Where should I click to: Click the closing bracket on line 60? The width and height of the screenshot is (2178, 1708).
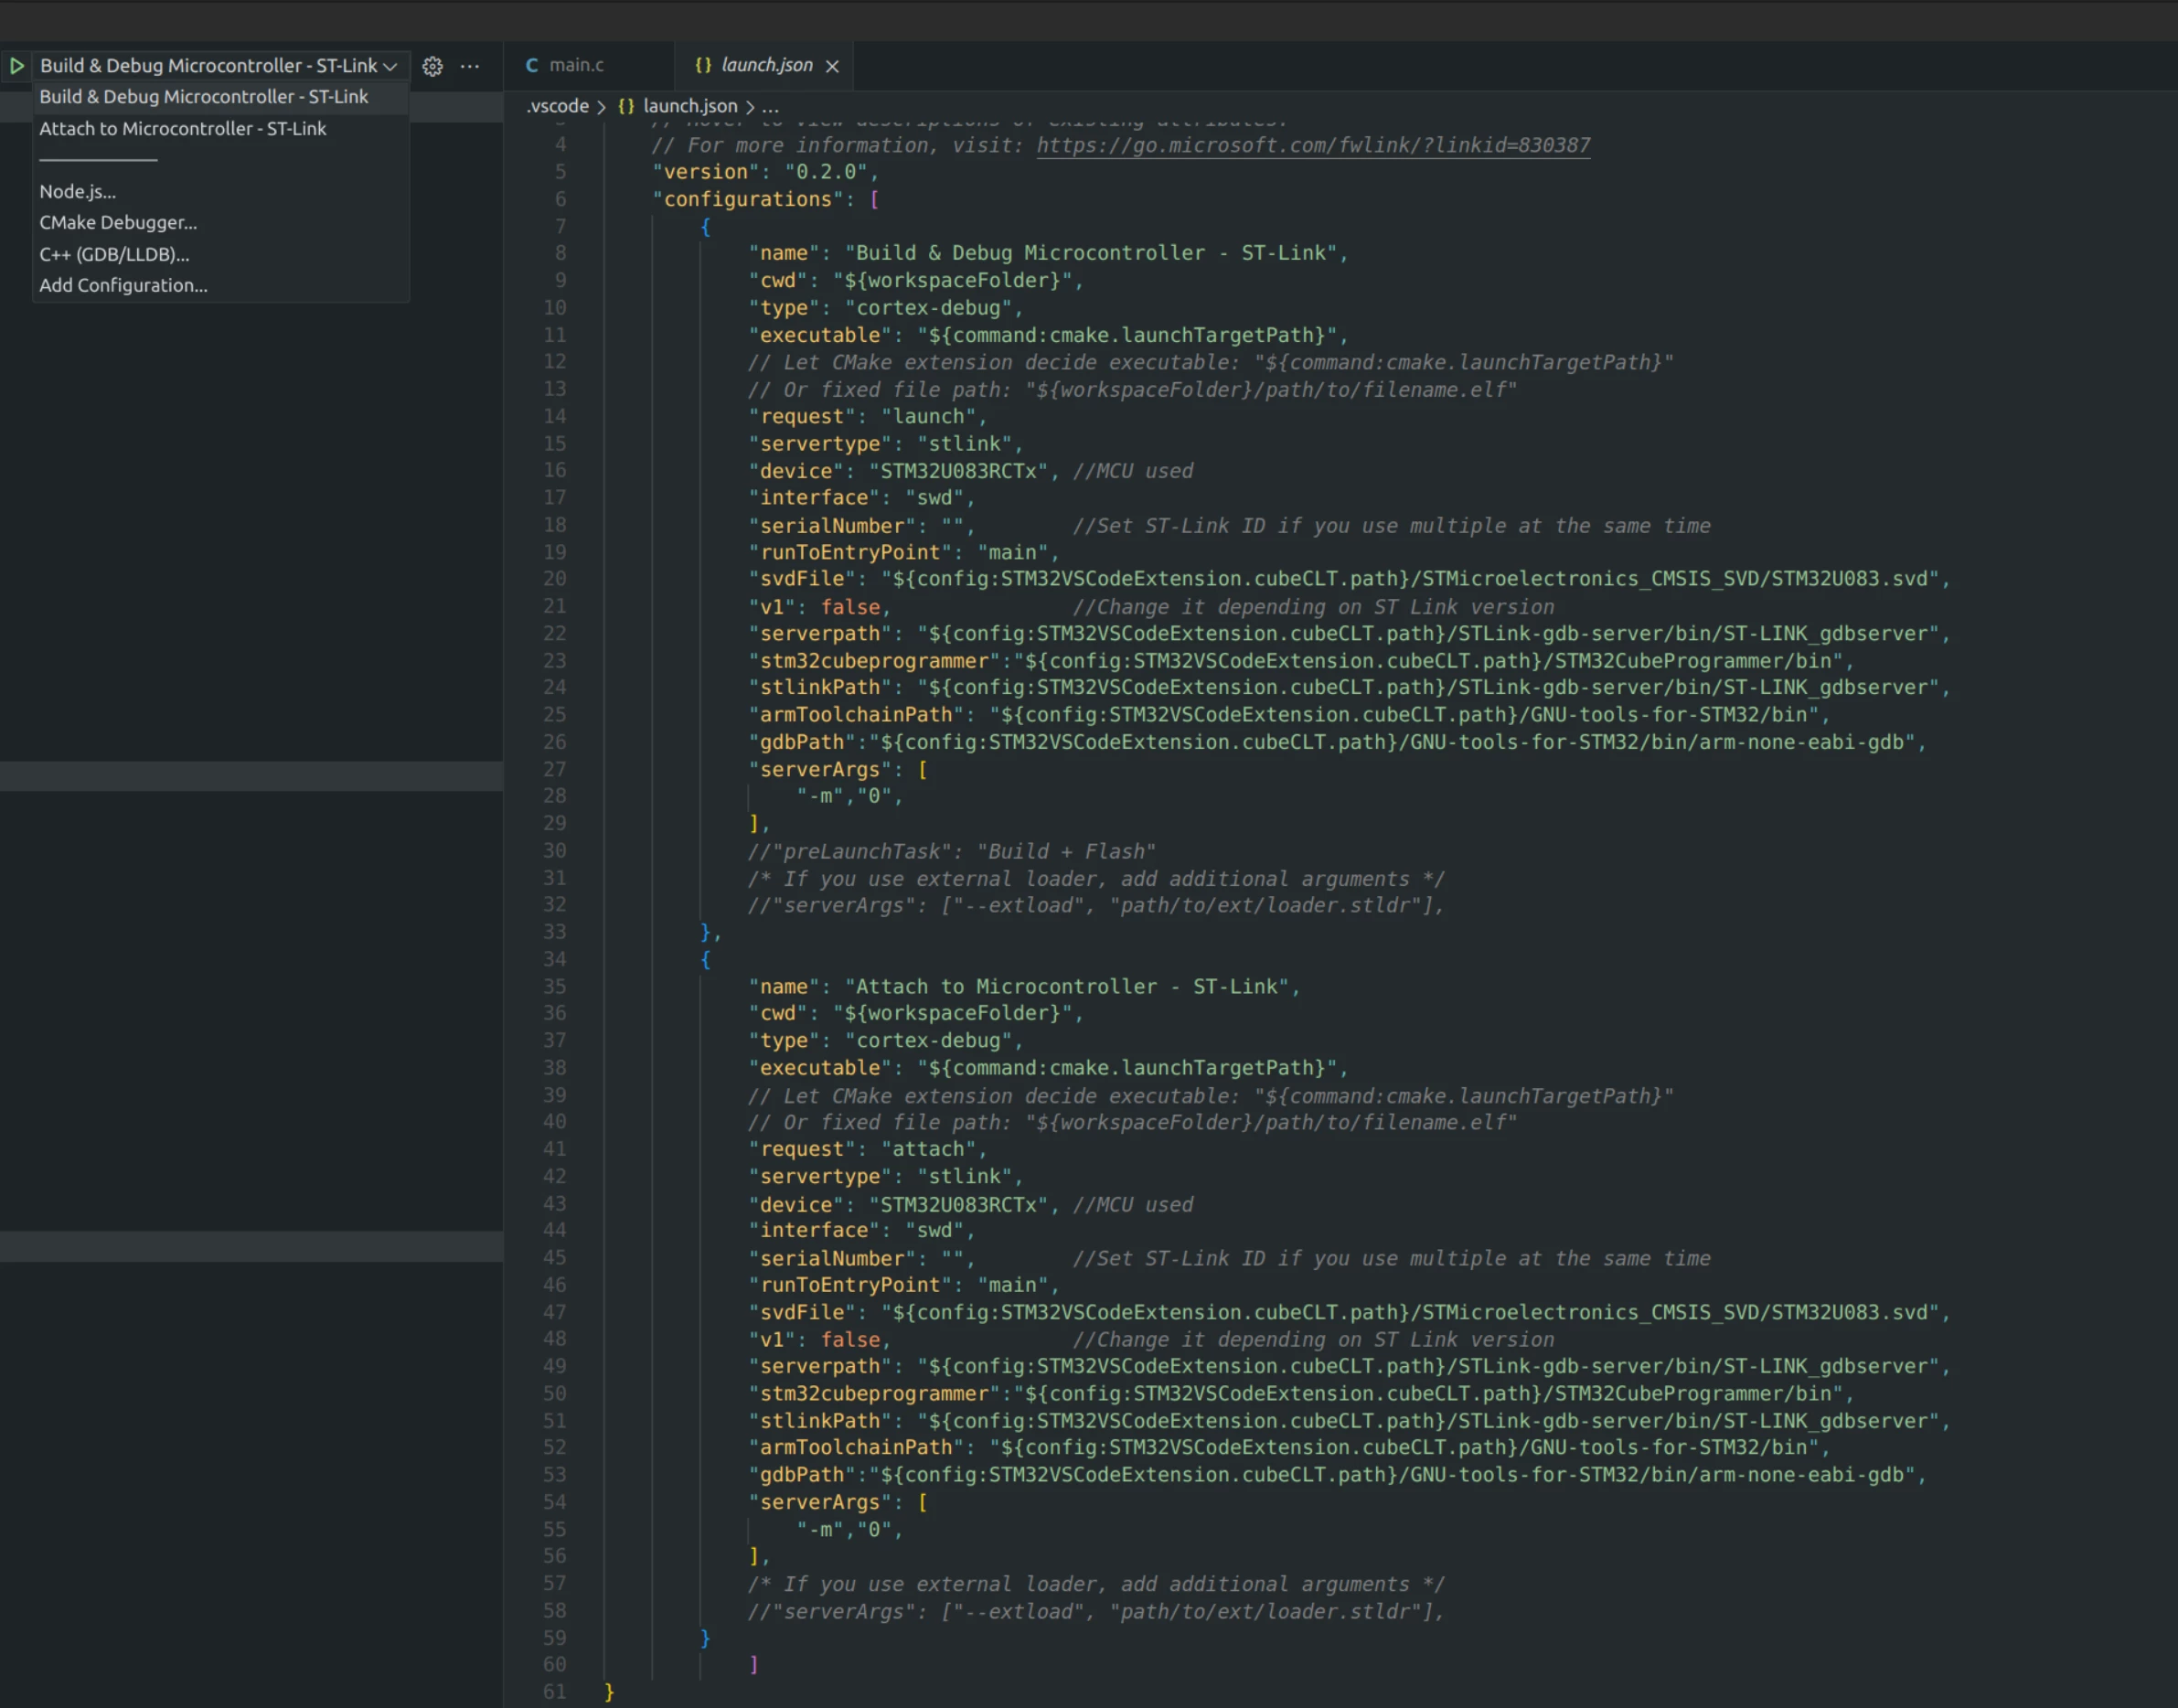tap(754, 1665)
